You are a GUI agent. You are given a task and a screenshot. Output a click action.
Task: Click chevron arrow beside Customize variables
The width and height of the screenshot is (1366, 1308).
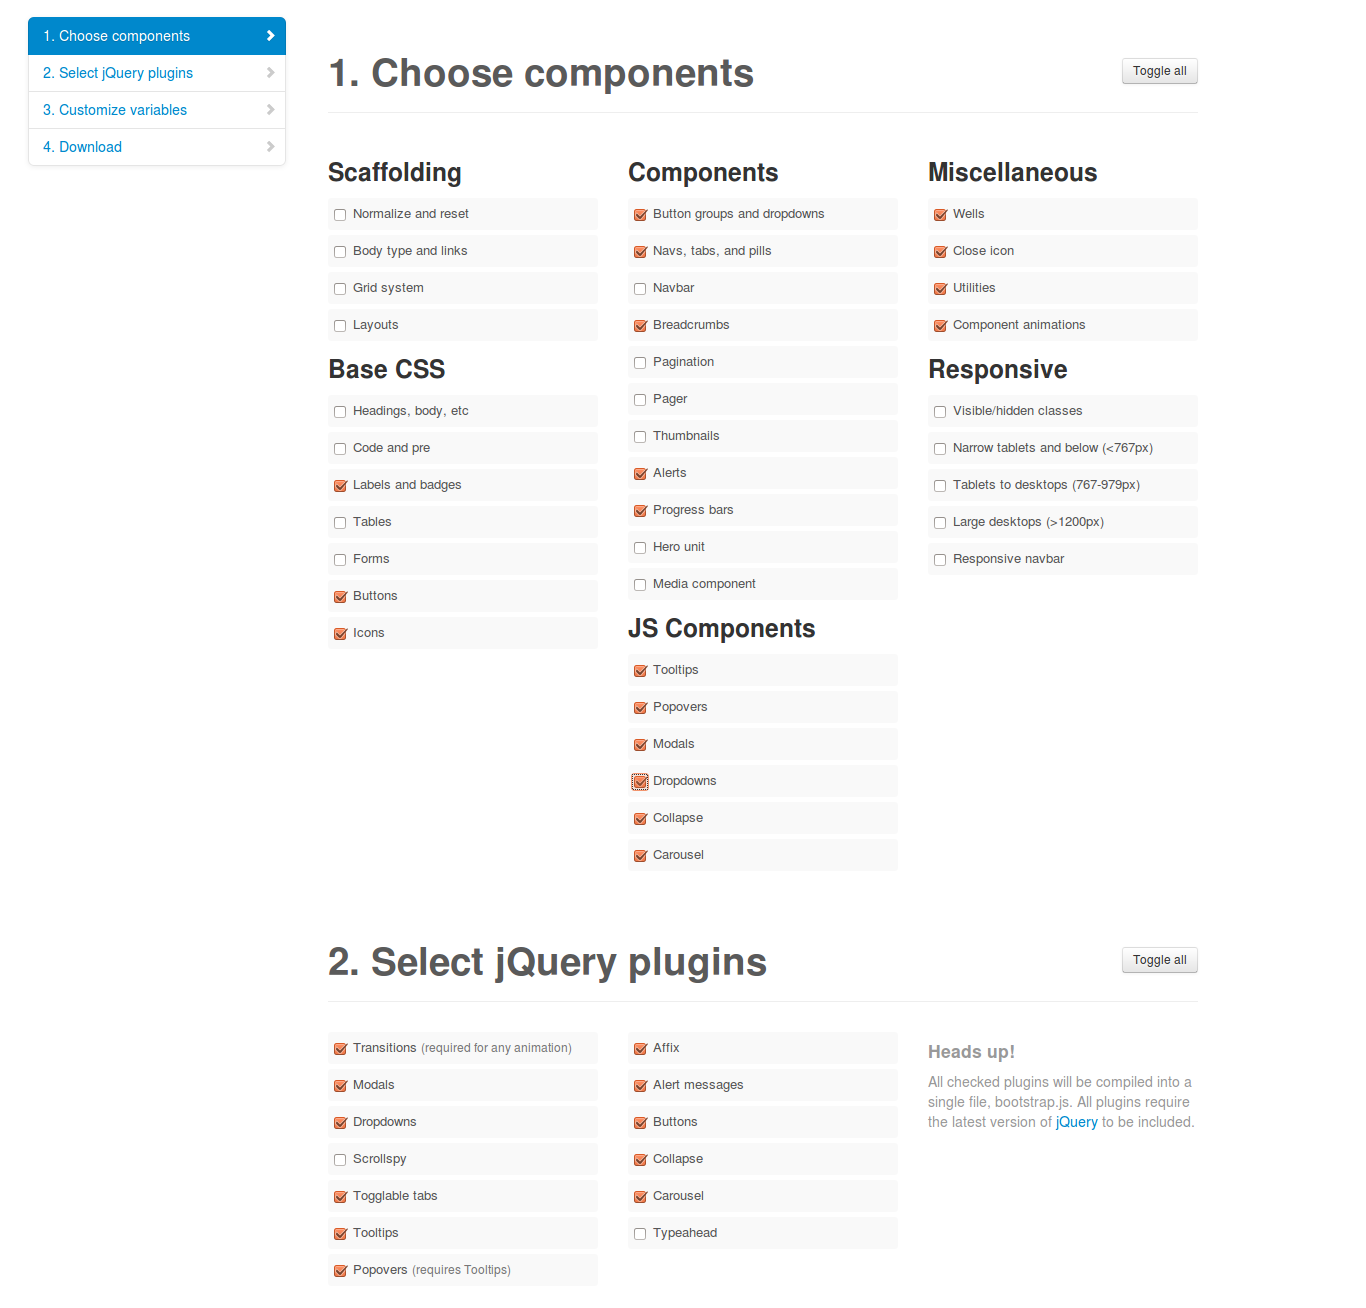click(x=270, y=110)
